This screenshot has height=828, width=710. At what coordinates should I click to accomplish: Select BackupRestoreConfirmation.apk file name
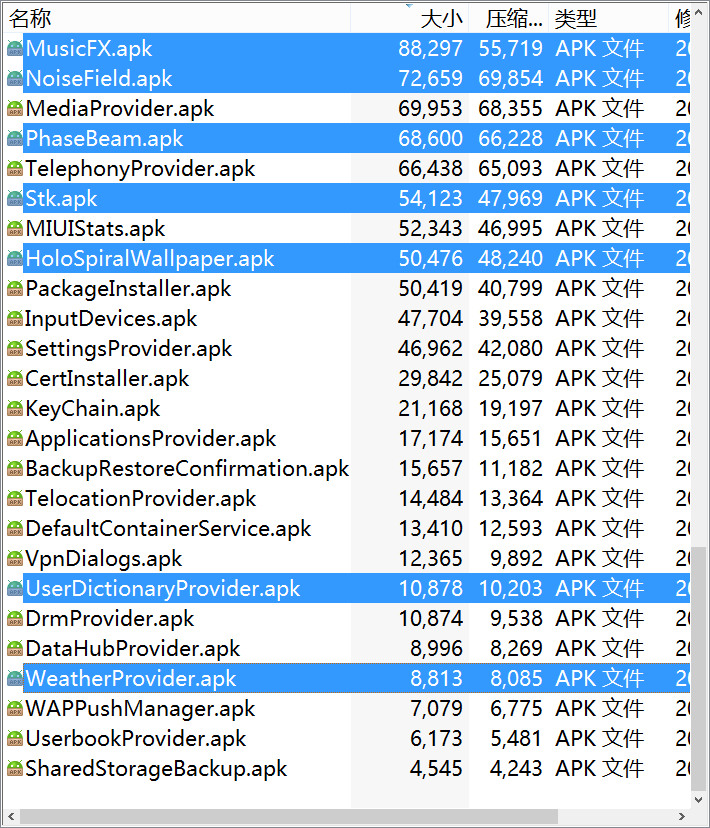(187, 469)
